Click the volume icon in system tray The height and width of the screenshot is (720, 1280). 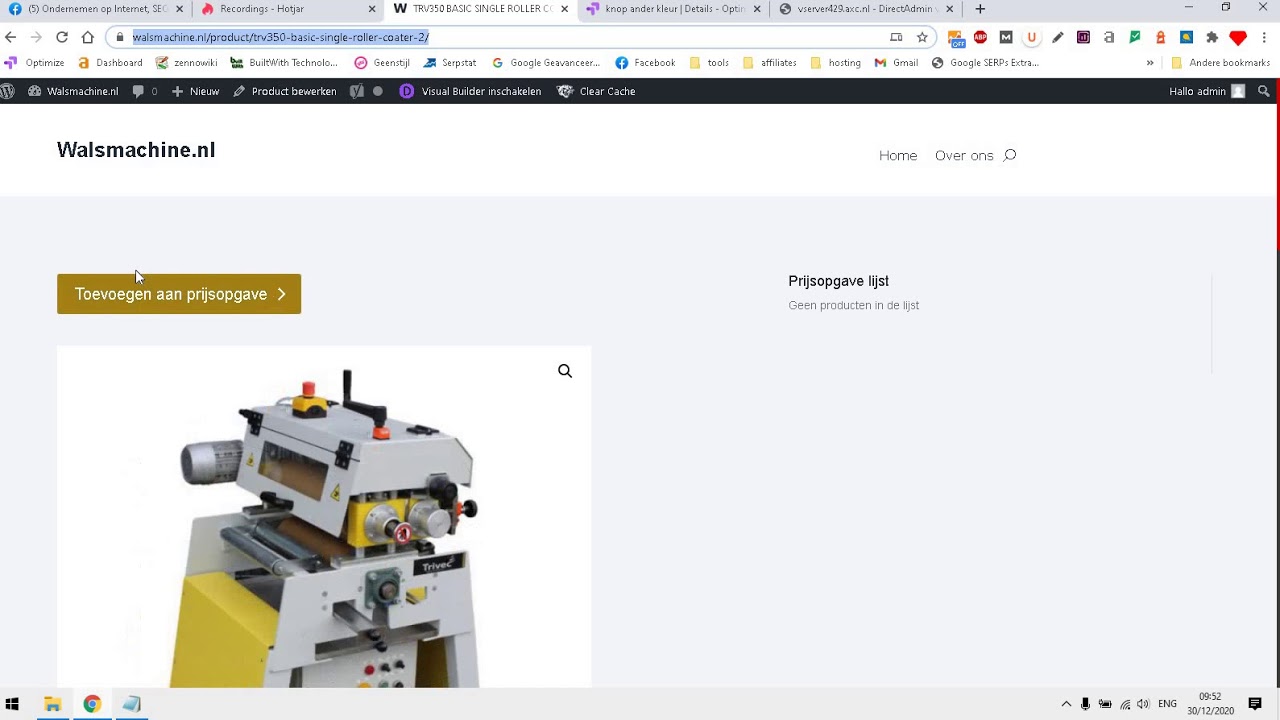(1143, 704)
